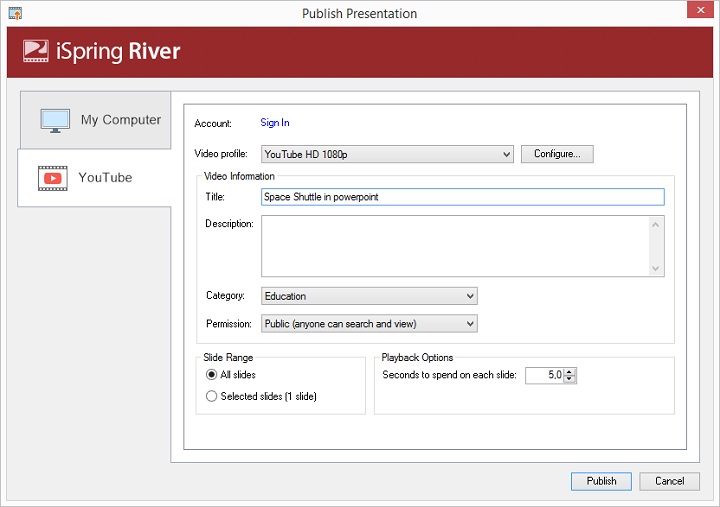Image resolution: width=720 pixels, height=507 pixels.
Task: Click the Video Information group label
Action: pos(239,176)
